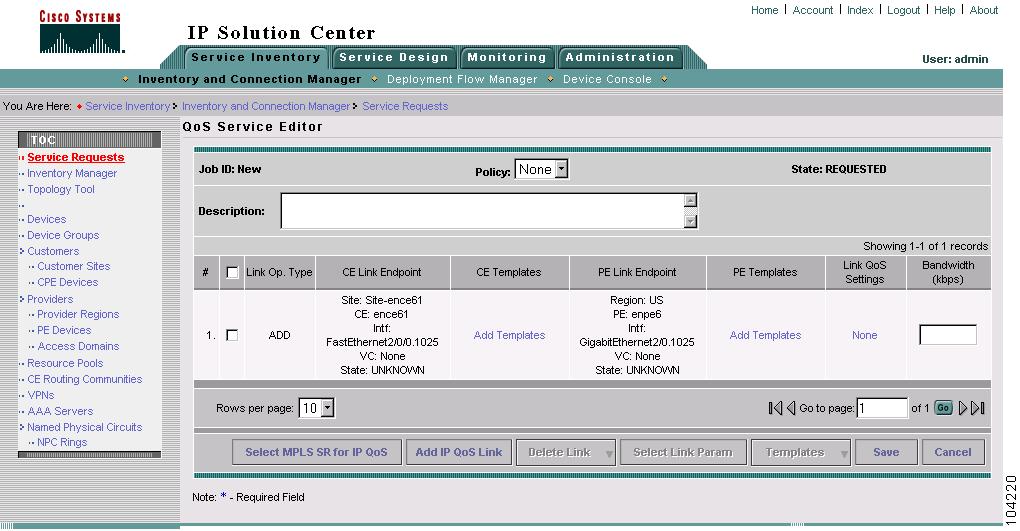Expand Named Physical Circuits node
Screen dimensions: 1020x531
[22, 428]
